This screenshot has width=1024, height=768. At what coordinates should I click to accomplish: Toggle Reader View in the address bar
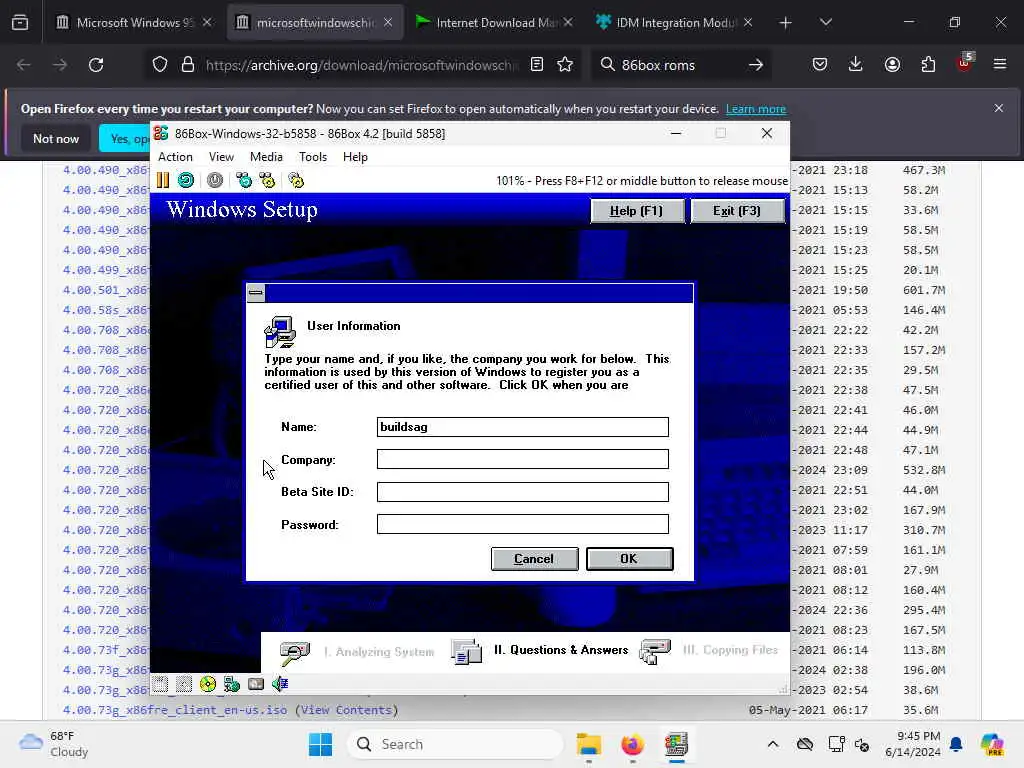coord(537,65)
